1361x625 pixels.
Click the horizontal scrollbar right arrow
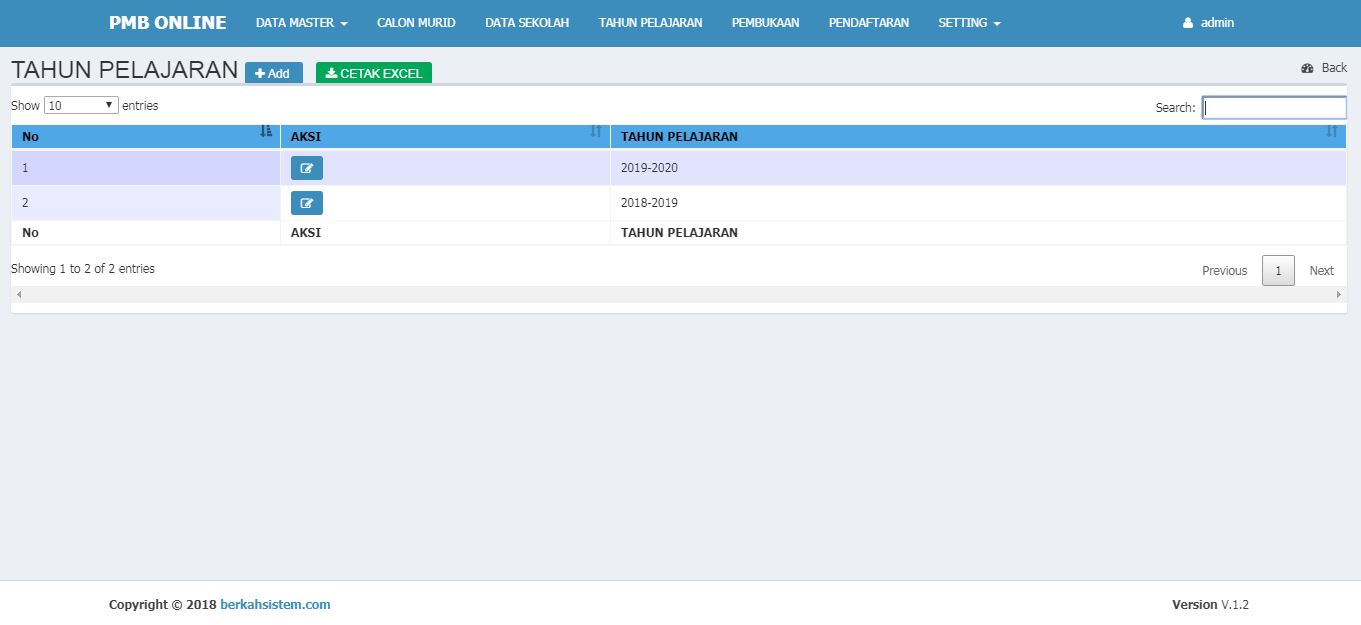coord(1339,295)
